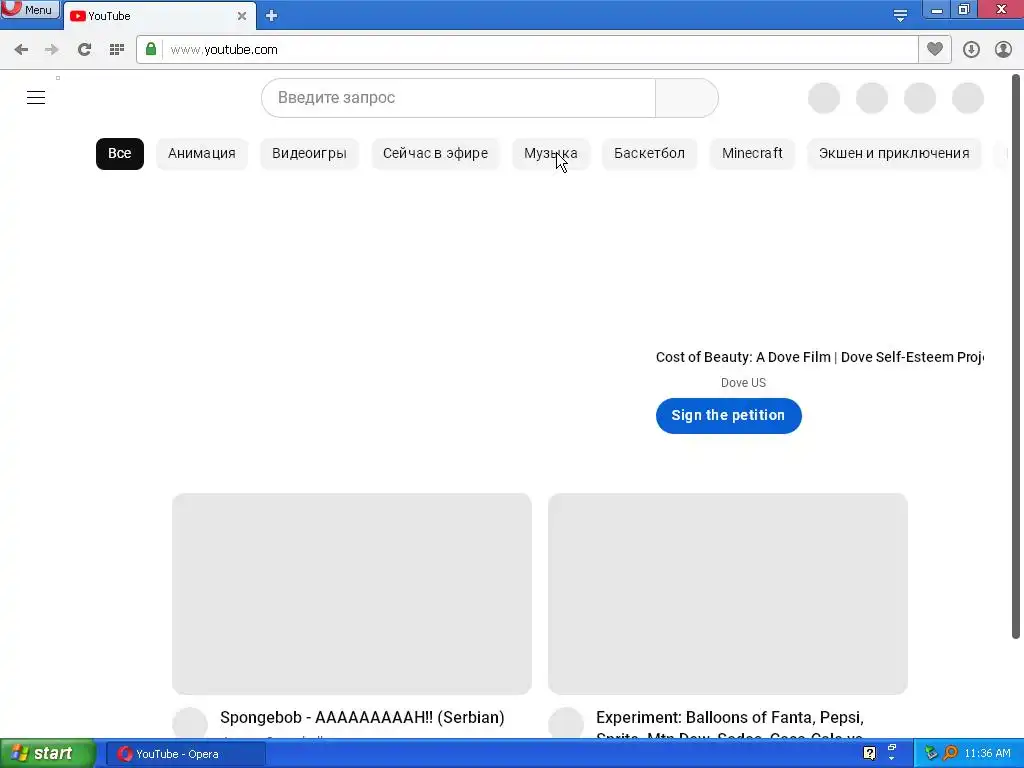Click the magnifier system tray icon
Image resolution: width=1024 pixels, height=768 pixels.
click(950, 753)
